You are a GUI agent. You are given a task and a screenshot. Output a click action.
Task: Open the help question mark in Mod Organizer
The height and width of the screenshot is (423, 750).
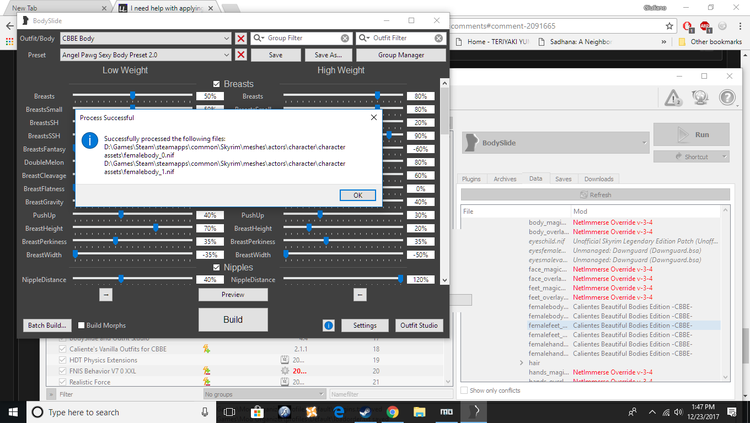tap(727, 98)
